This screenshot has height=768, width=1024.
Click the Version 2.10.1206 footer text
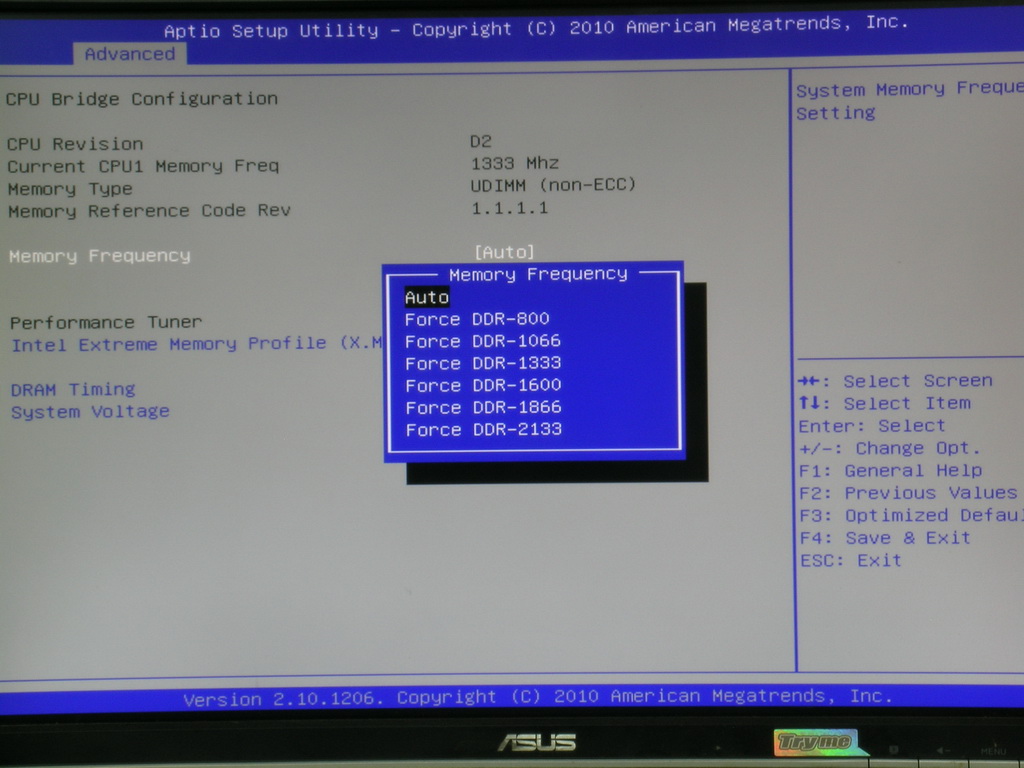tap(537, 697)
